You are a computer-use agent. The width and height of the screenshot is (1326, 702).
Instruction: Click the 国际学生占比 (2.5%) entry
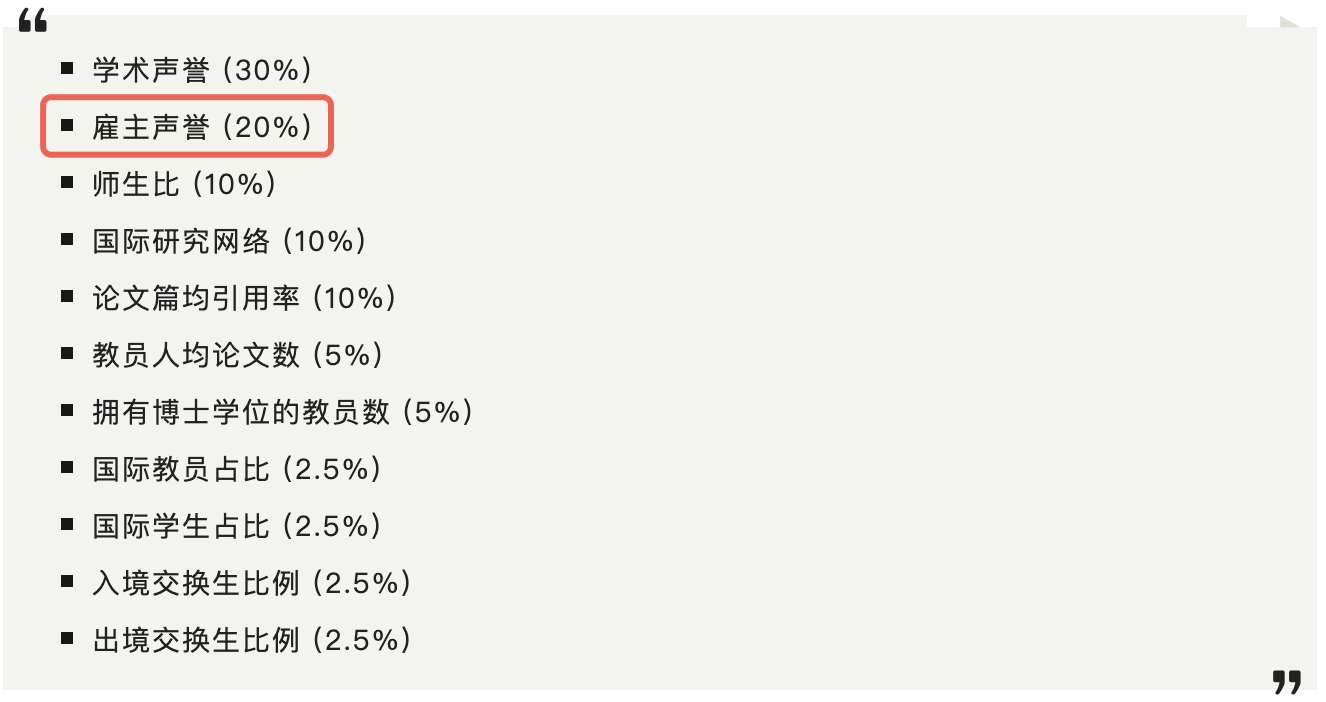click(237, 526)
